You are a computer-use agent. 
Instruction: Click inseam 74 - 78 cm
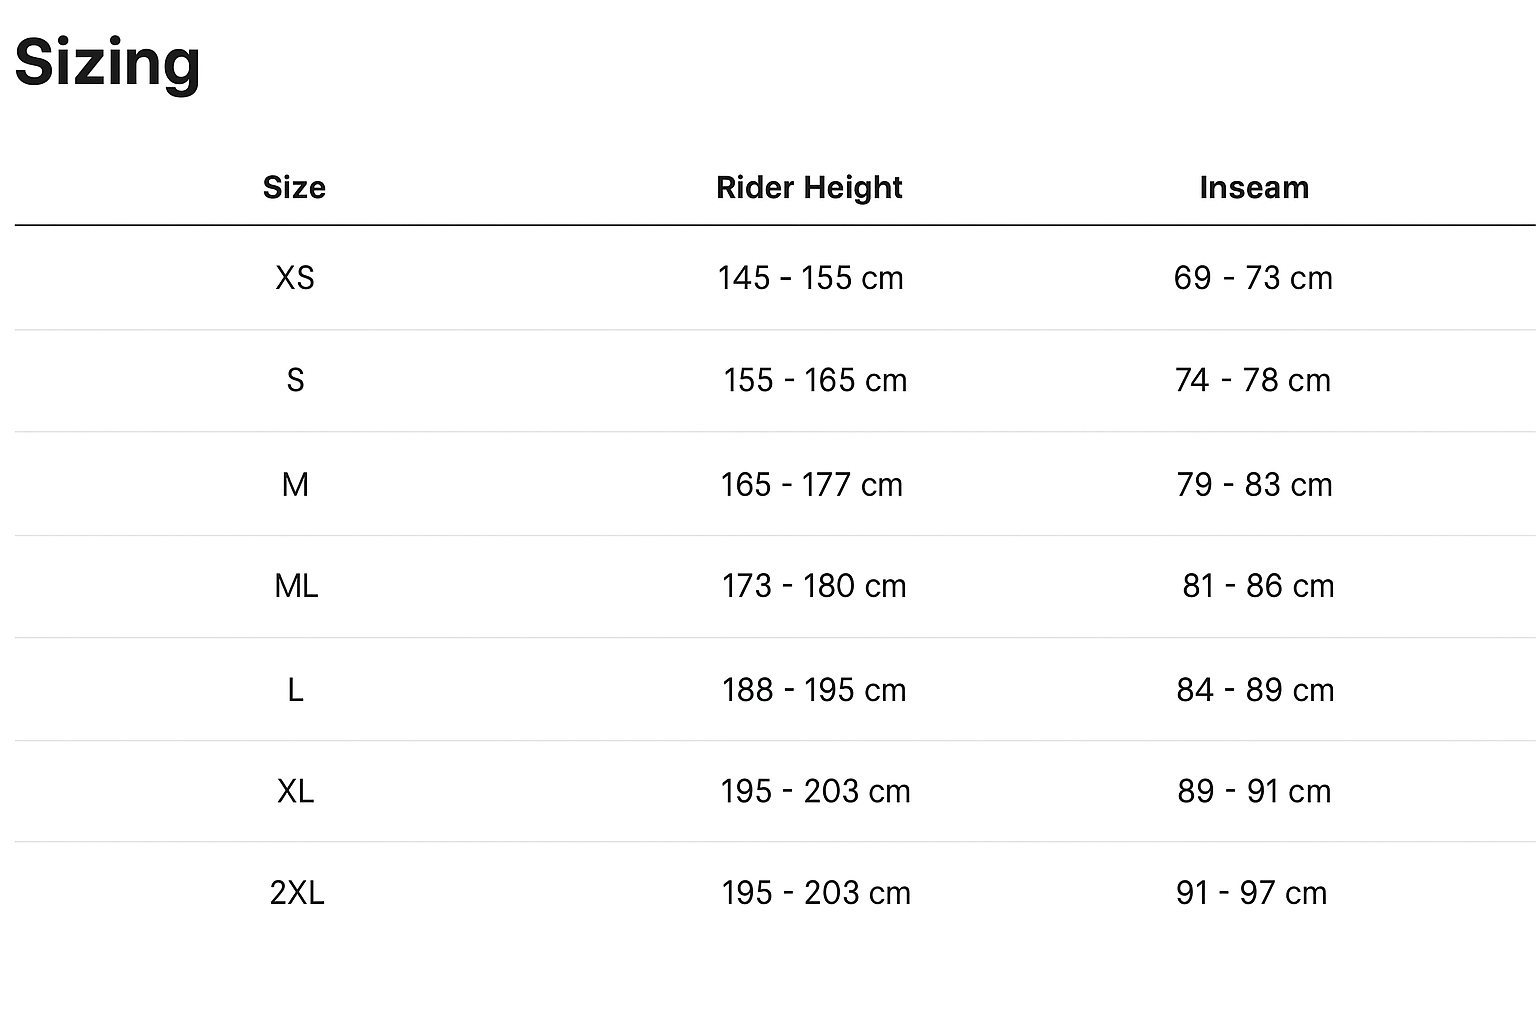pos(1253,381)
